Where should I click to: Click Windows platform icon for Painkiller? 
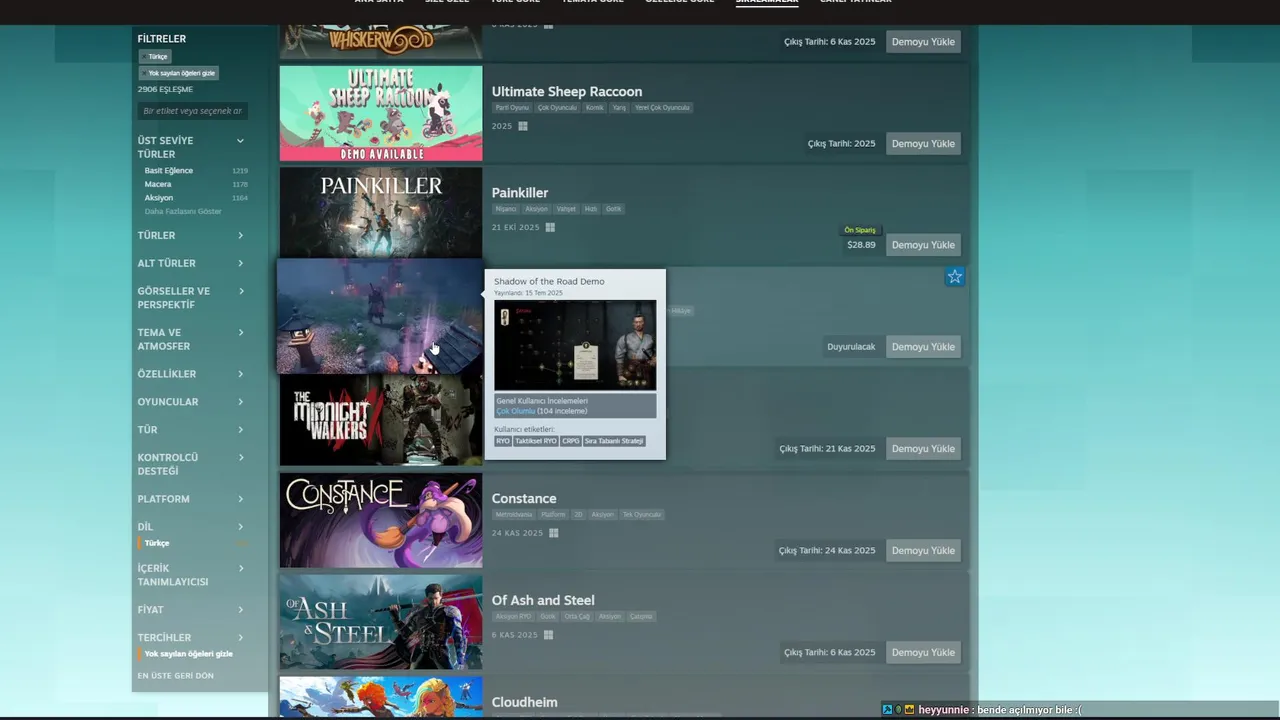(x=550, y=228)
